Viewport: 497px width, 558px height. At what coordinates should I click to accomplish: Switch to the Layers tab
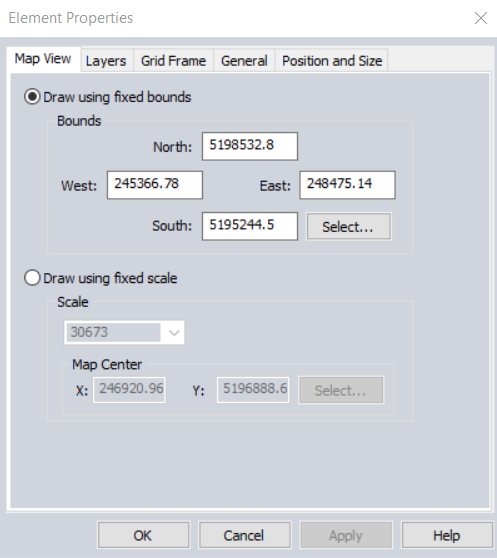pyautogui.click(x=106, y=60)
